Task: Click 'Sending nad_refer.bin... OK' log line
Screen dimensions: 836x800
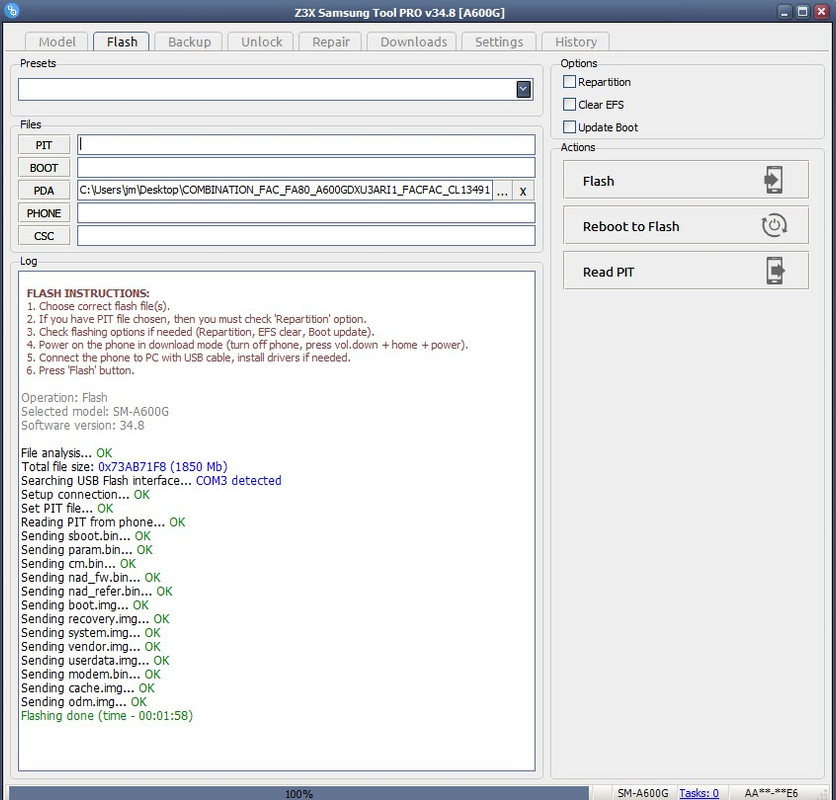Action: tap(97, 591)
